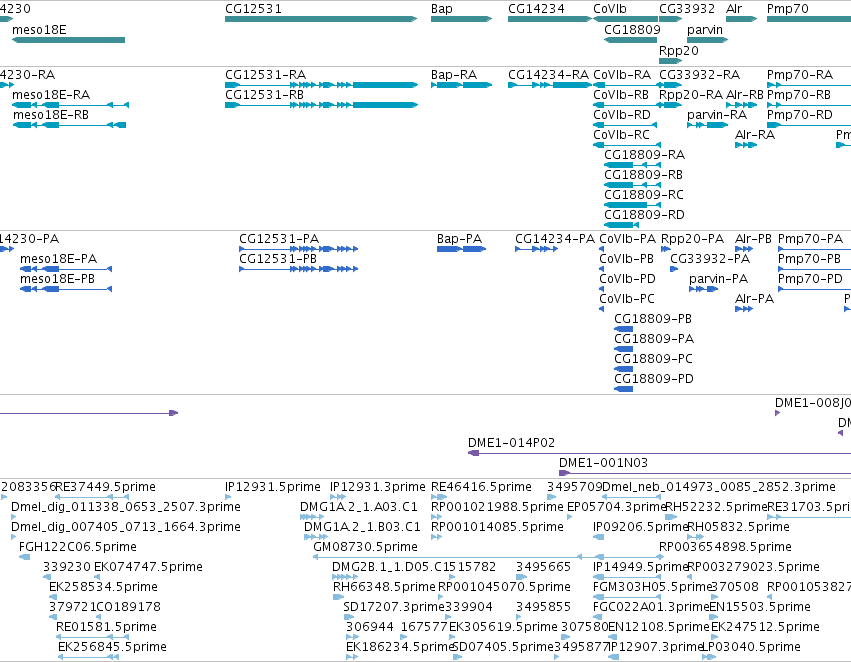Select transcript CG18809-RC

pyautogui.click(x=644, y=195)
